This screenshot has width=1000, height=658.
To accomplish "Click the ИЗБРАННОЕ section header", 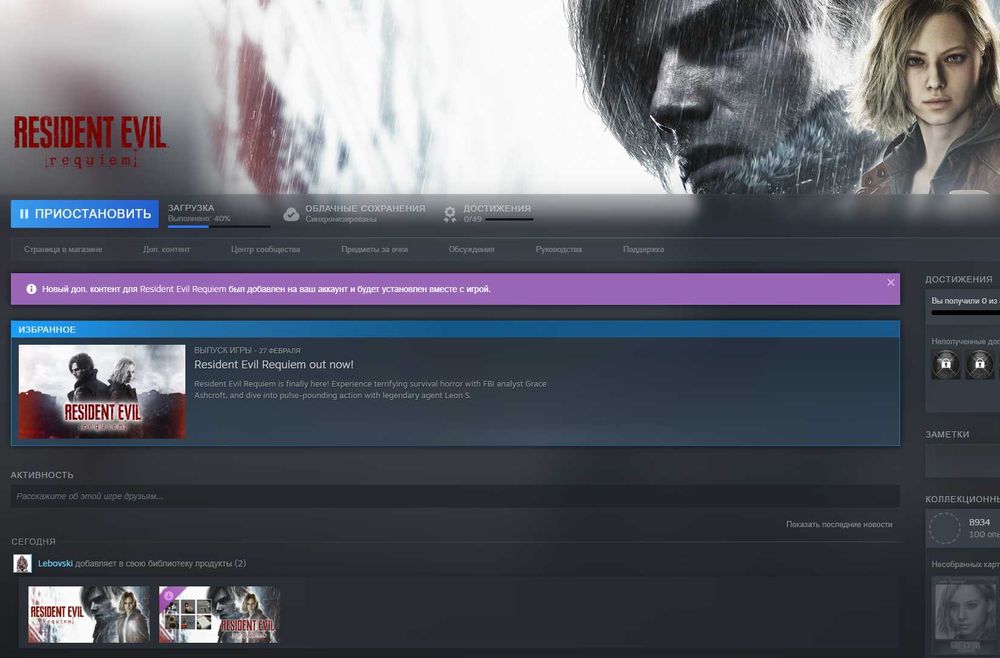I will point(455,329).
